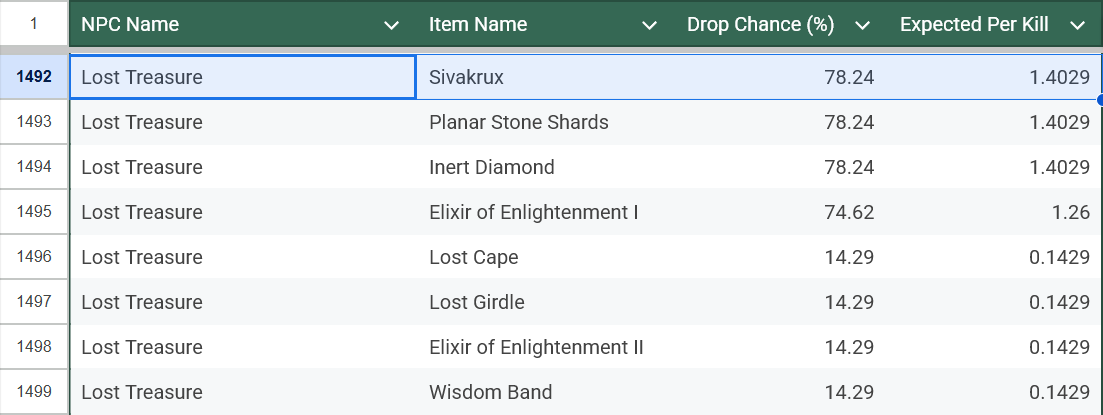Image resolution: width=1103 pixels, height=415 pixels.
Task: Select row header 1495
Action: [34, 212]
